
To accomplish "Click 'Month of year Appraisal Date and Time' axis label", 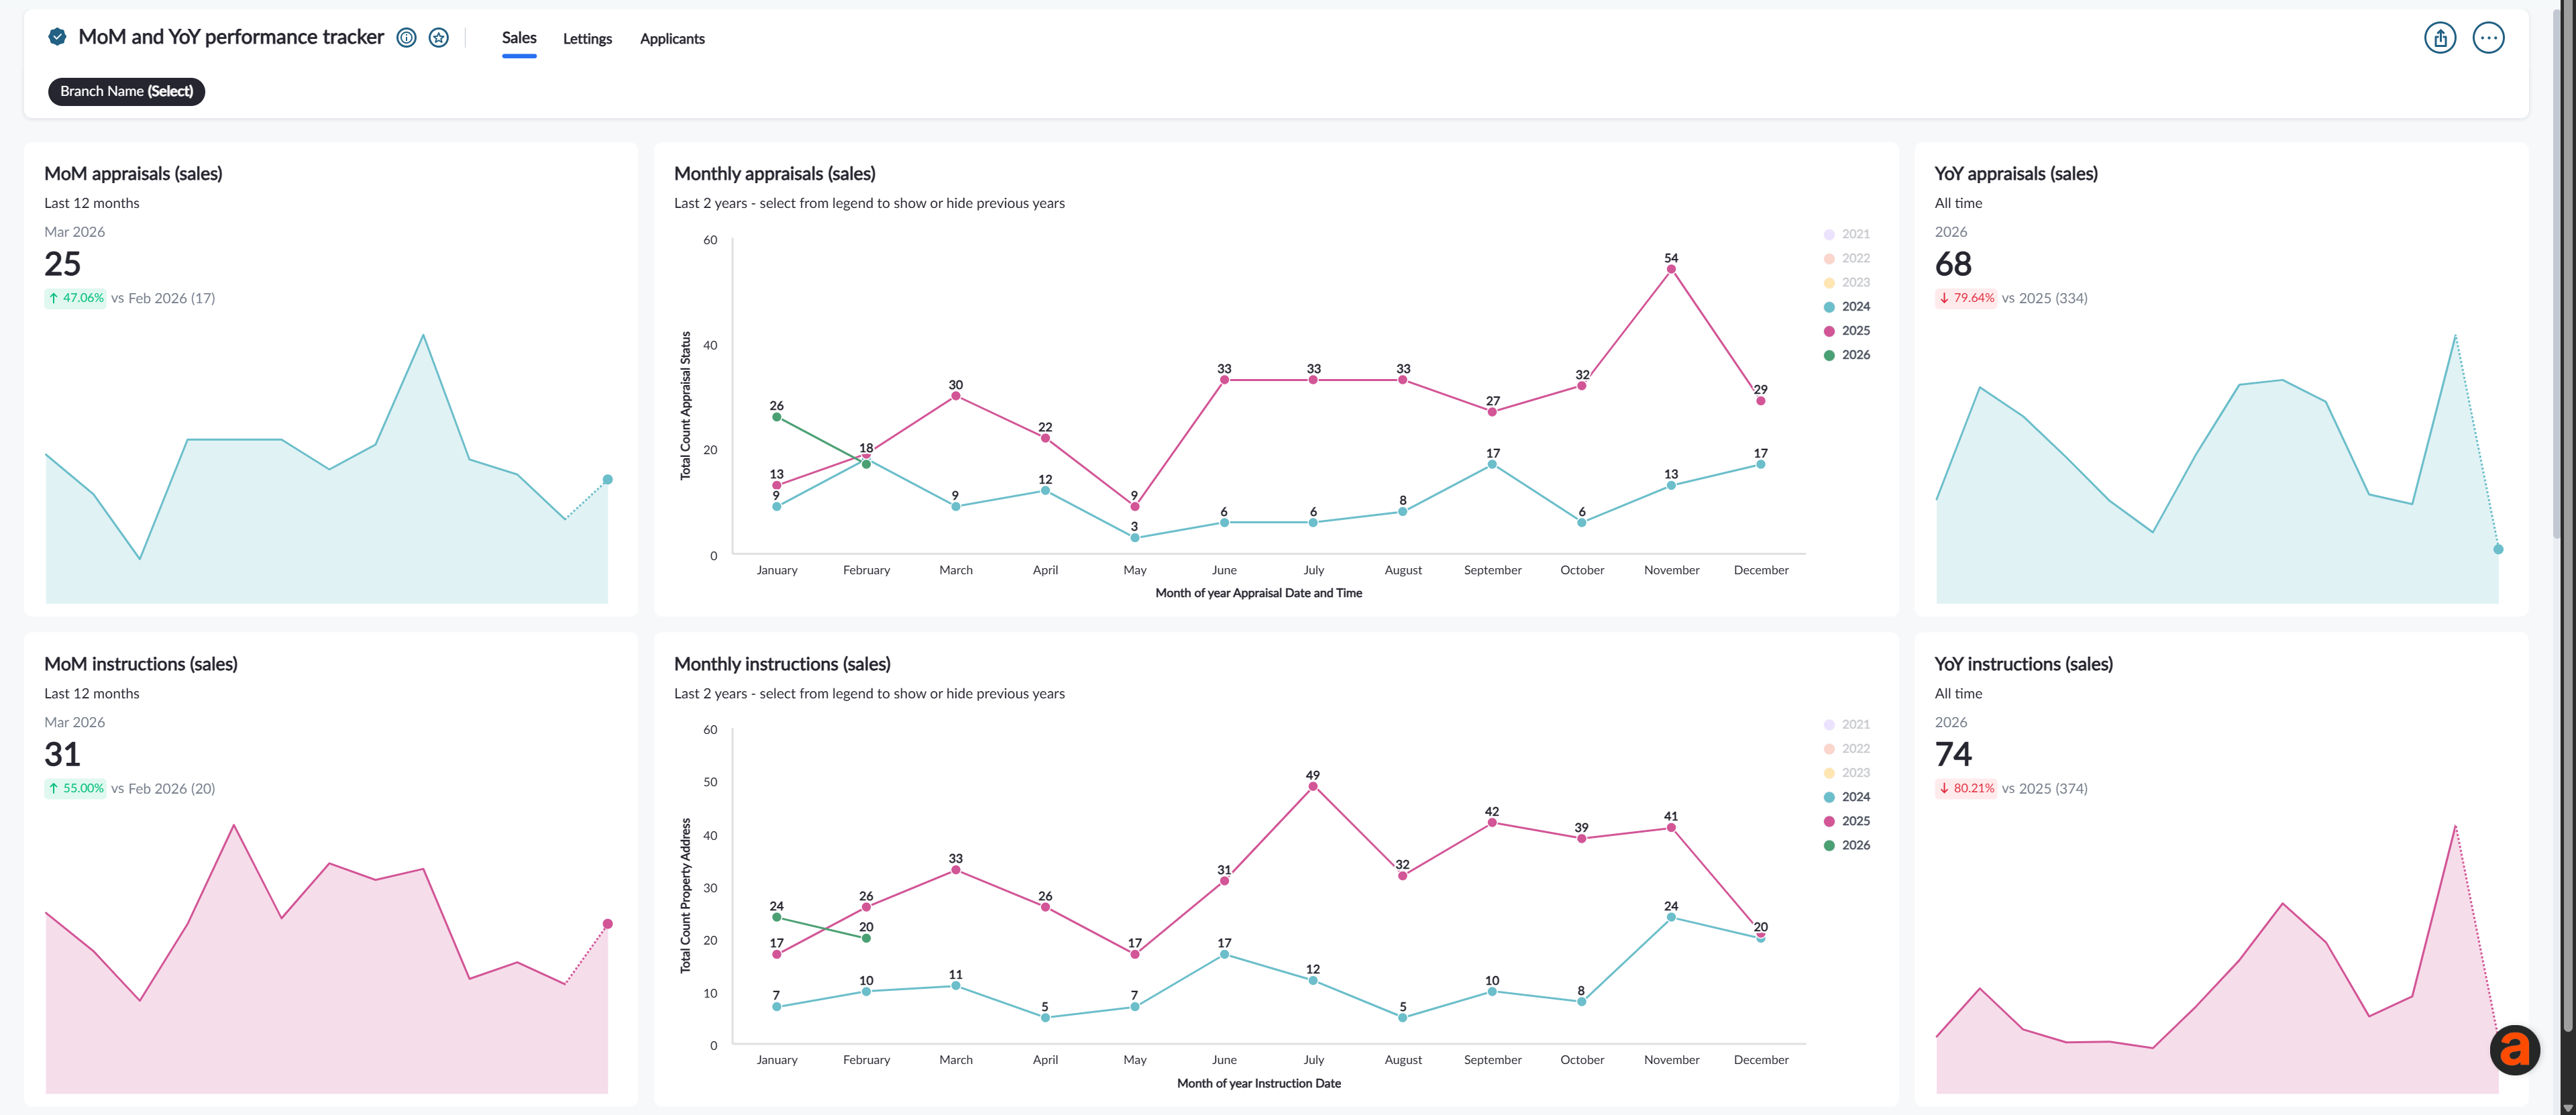I will [x=1258, y=593].
